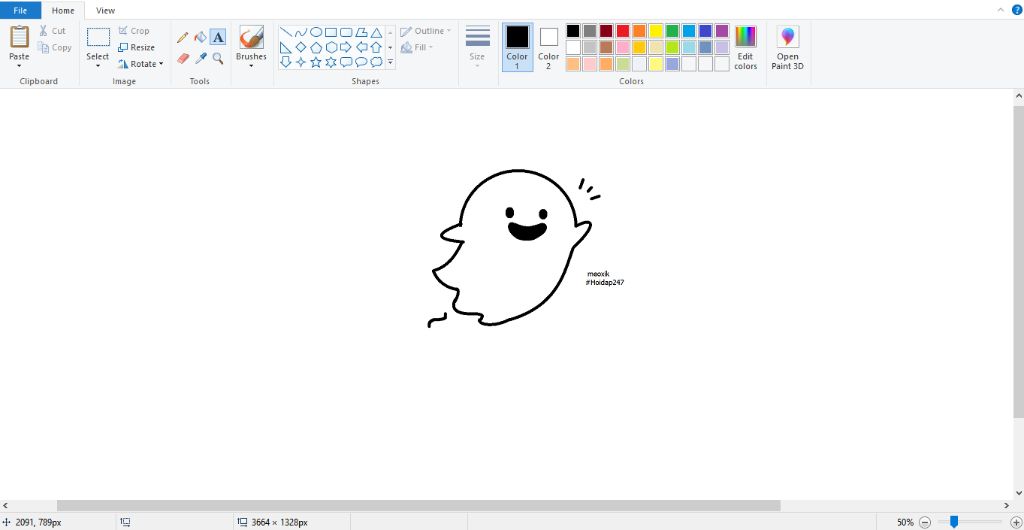Screen dimensions: 1024x530
Task: Open the File menu
Action: point(20,10)
